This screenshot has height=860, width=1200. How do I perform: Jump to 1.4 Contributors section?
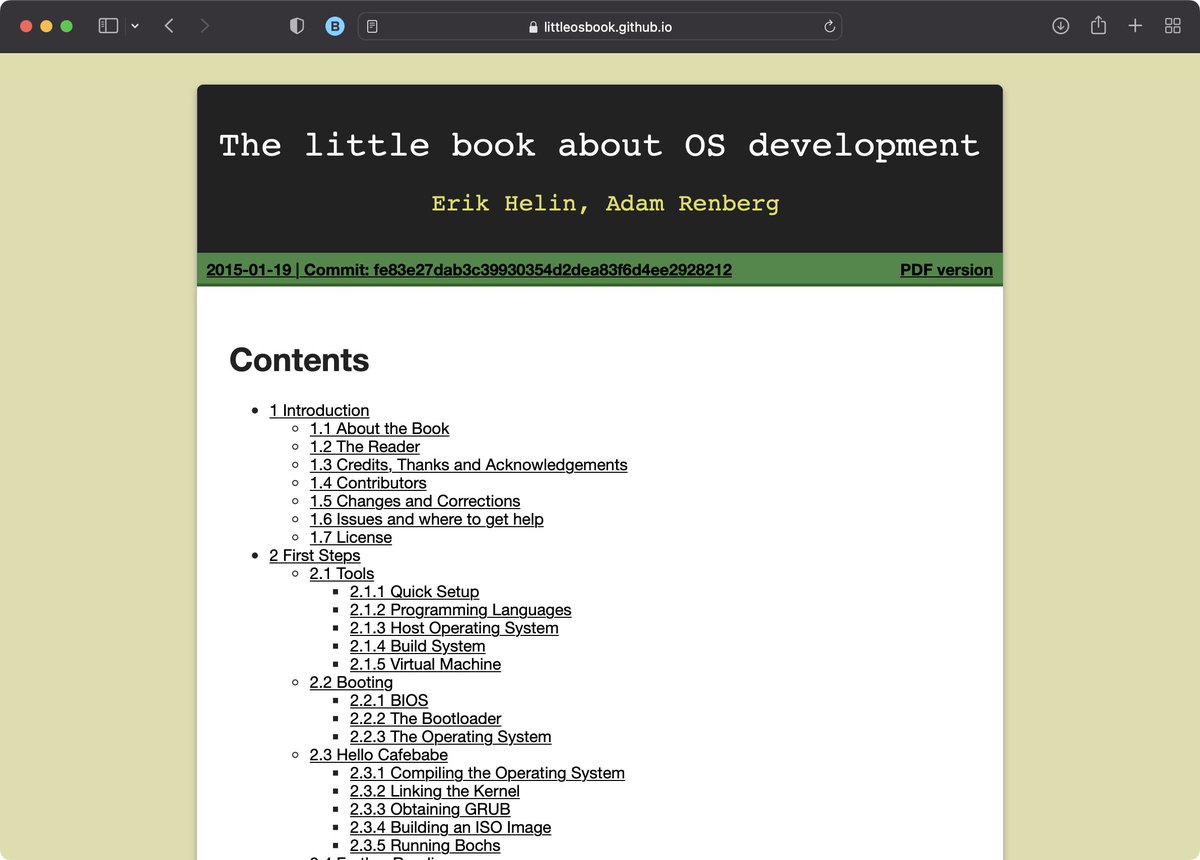point(368,483)
